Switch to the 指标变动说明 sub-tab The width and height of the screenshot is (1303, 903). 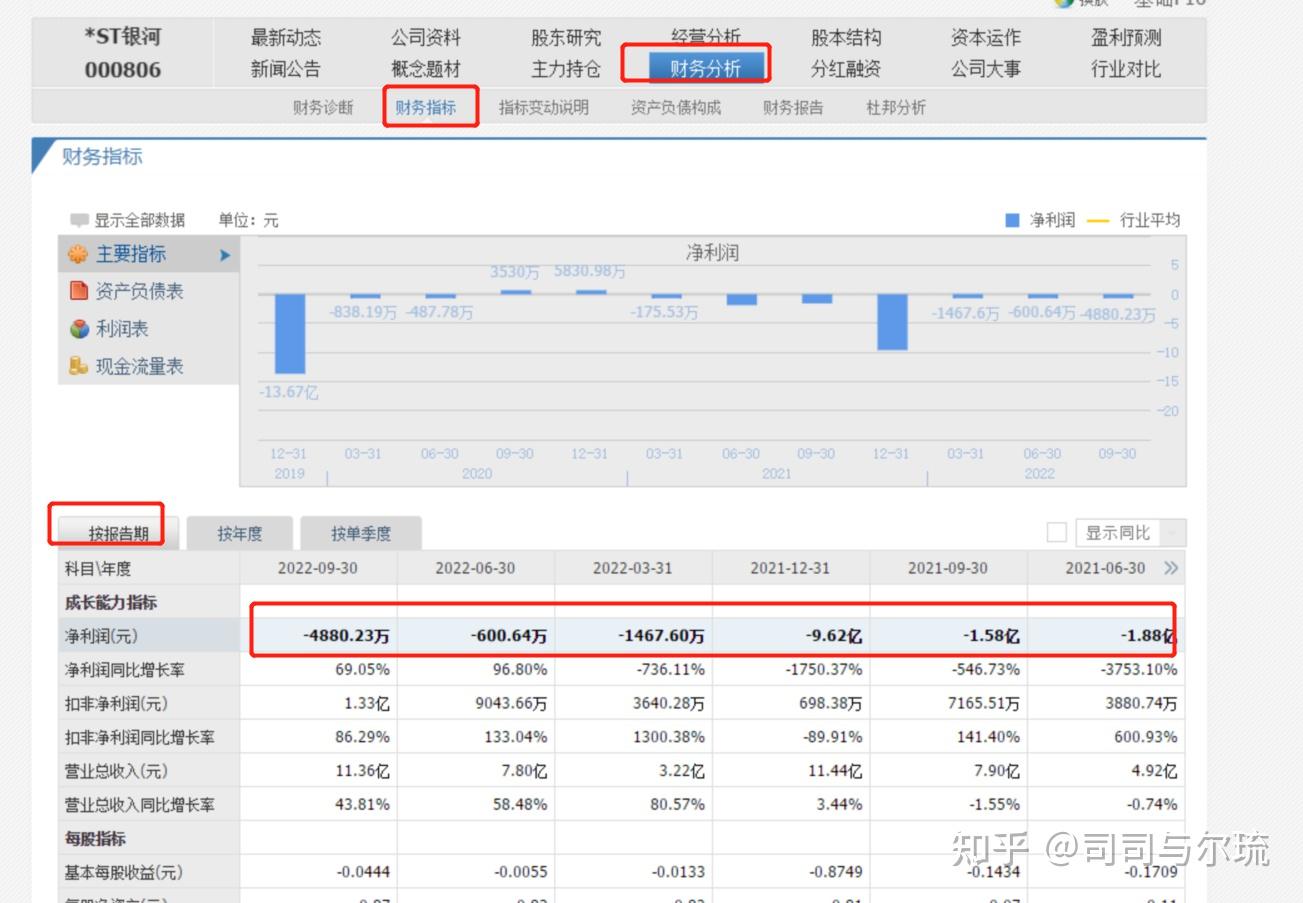coord(544,108)
